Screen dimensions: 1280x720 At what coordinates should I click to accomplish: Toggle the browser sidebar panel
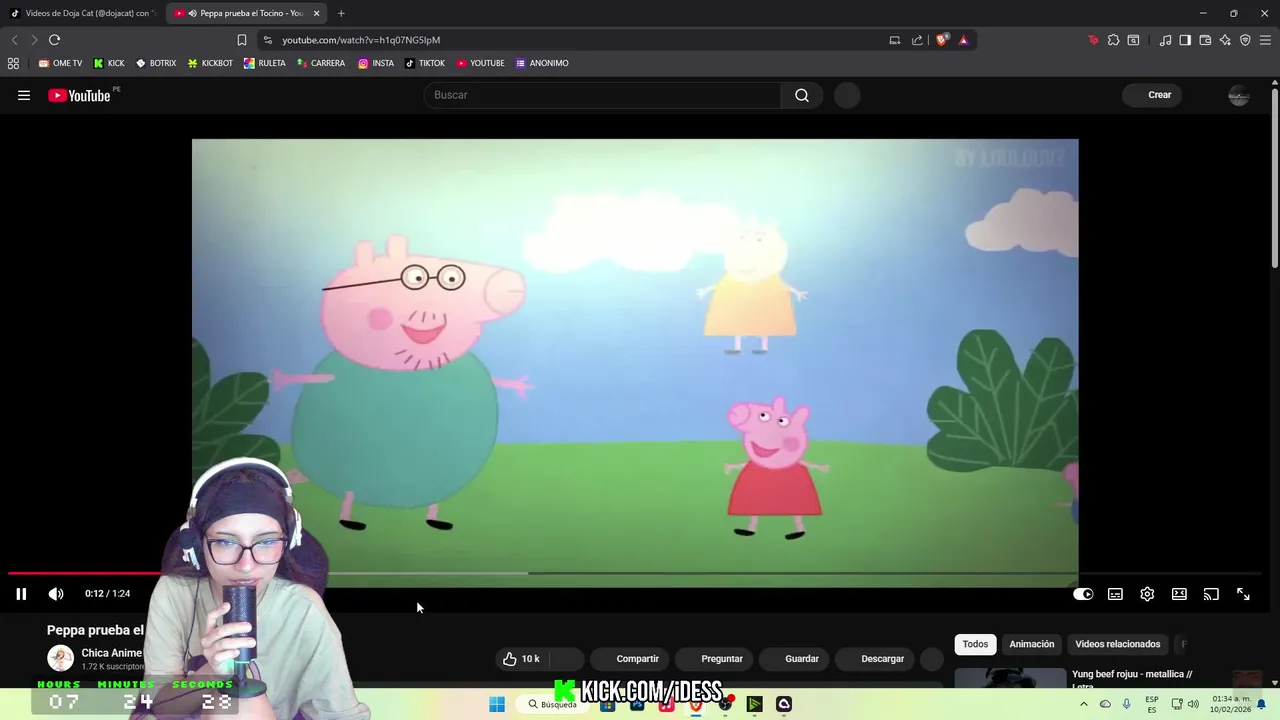(x=1185, y=40)
